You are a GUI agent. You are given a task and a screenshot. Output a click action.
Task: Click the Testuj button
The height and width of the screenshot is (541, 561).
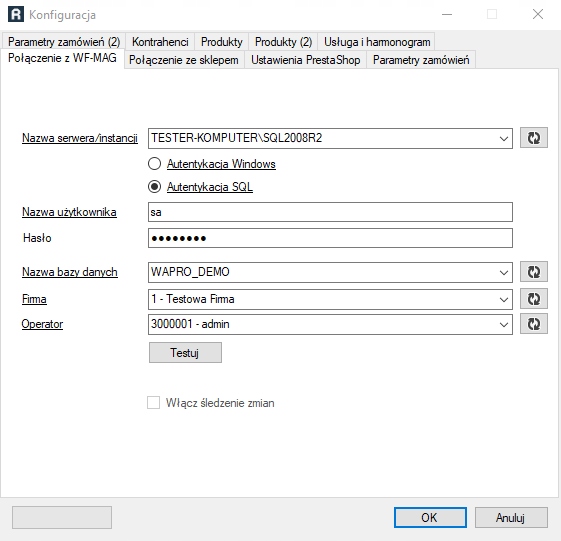coord(185,353)
